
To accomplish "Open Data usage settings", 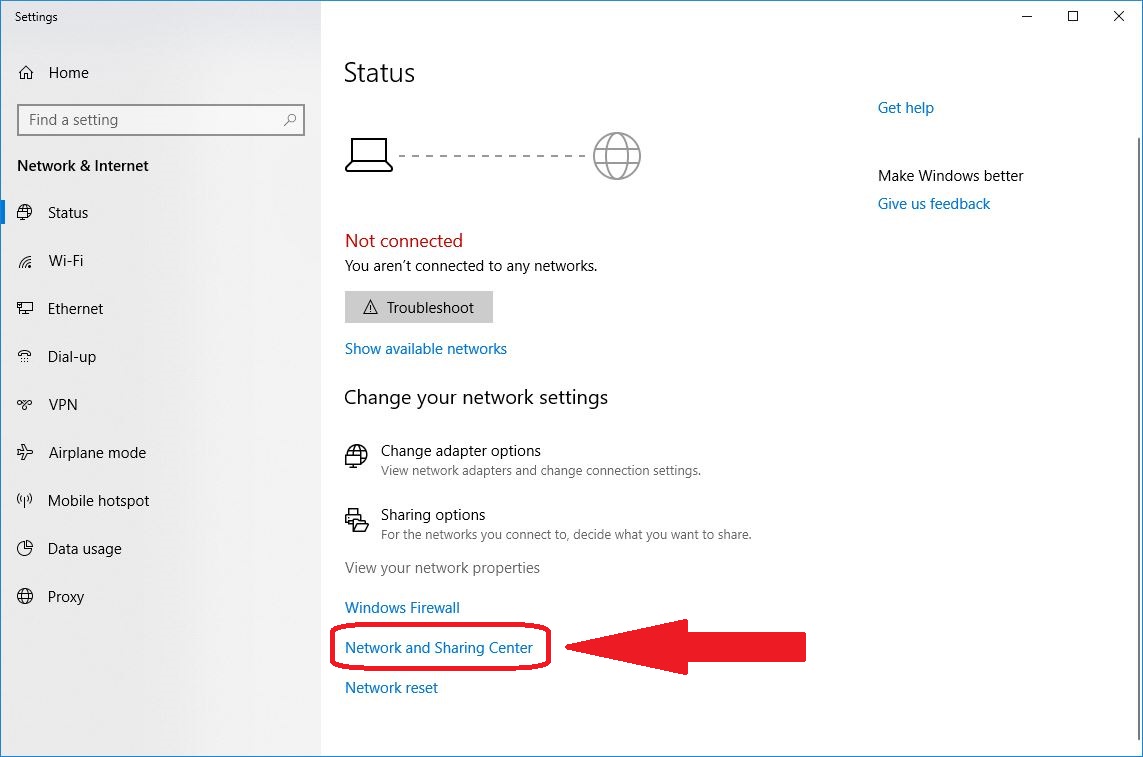I will (x=85, y=549).
